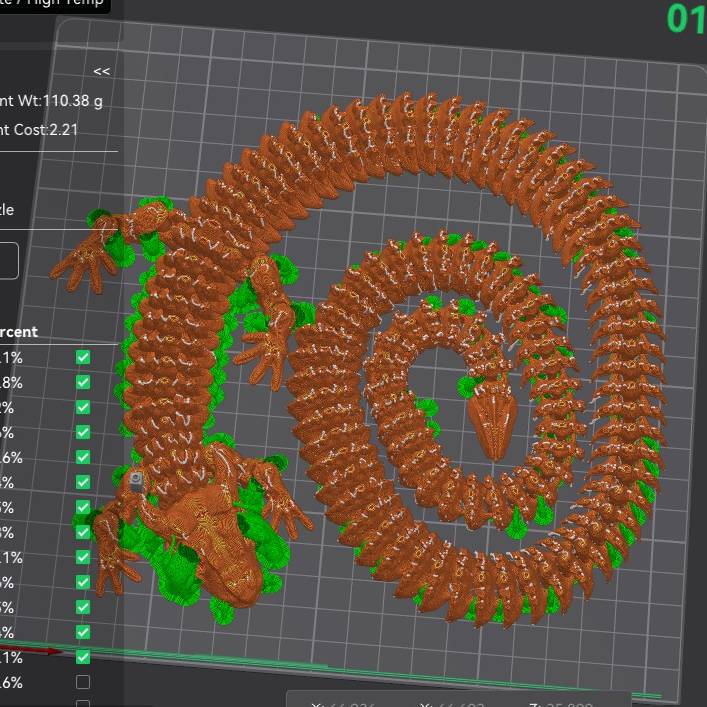Uncheck the fifth checkbox in the Percent list

point(83,457)
